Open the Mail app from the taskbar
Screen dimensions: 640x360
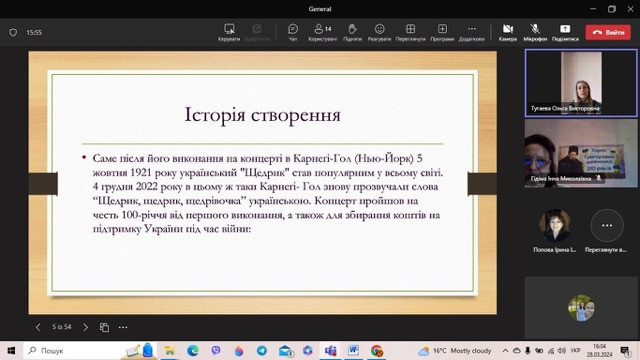click(285, 351)
